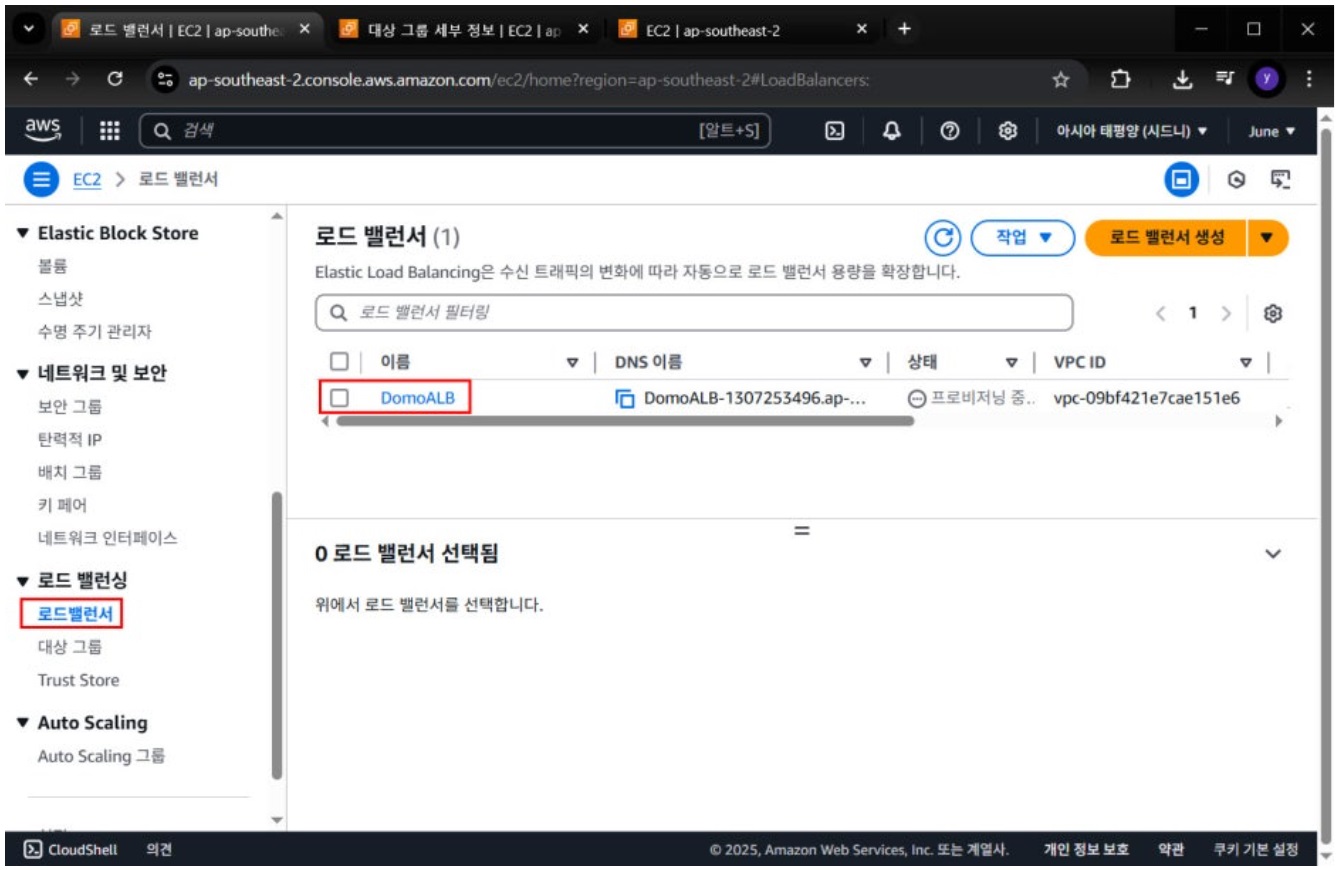Open CloudShell in the footer
Viewport: 1339px width, 870px height.
pyautogui.click(x=70, y=850)
